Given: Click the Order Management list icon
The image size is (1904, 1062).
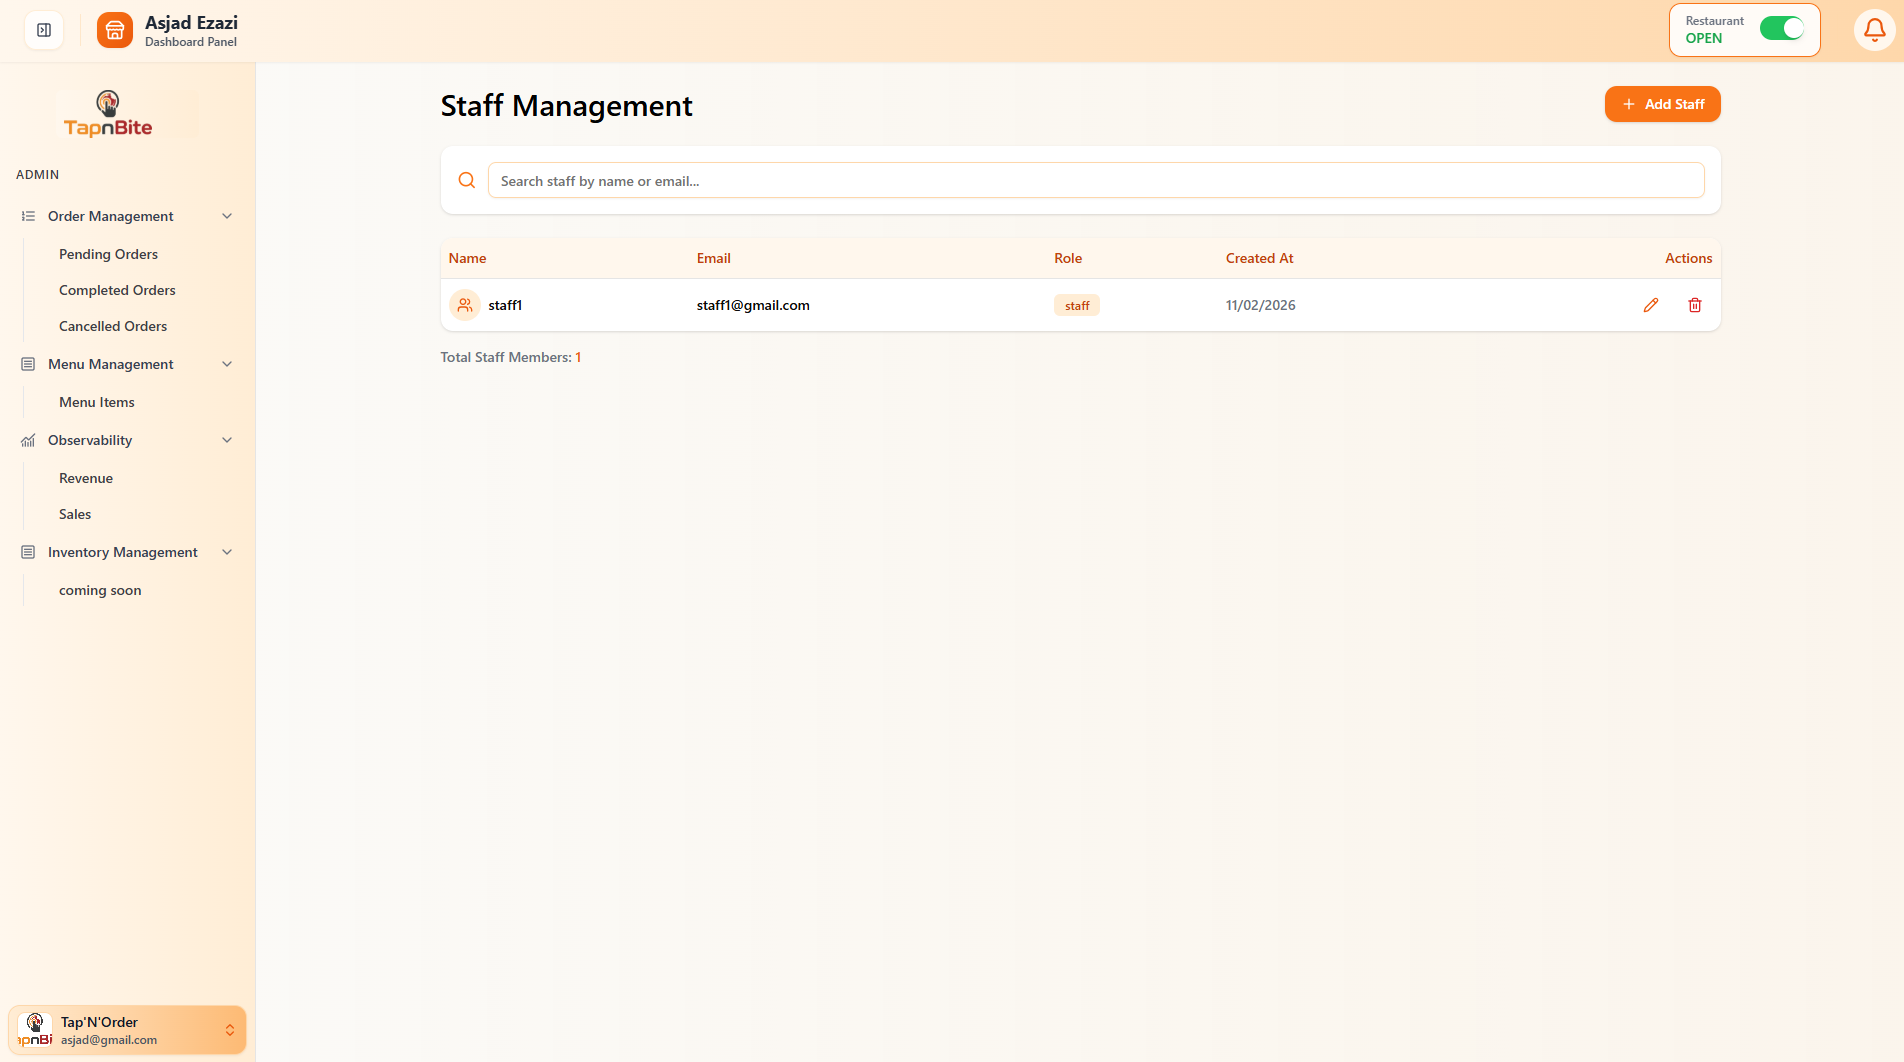Looking at the screenshot, I should [x=27, y=216].
